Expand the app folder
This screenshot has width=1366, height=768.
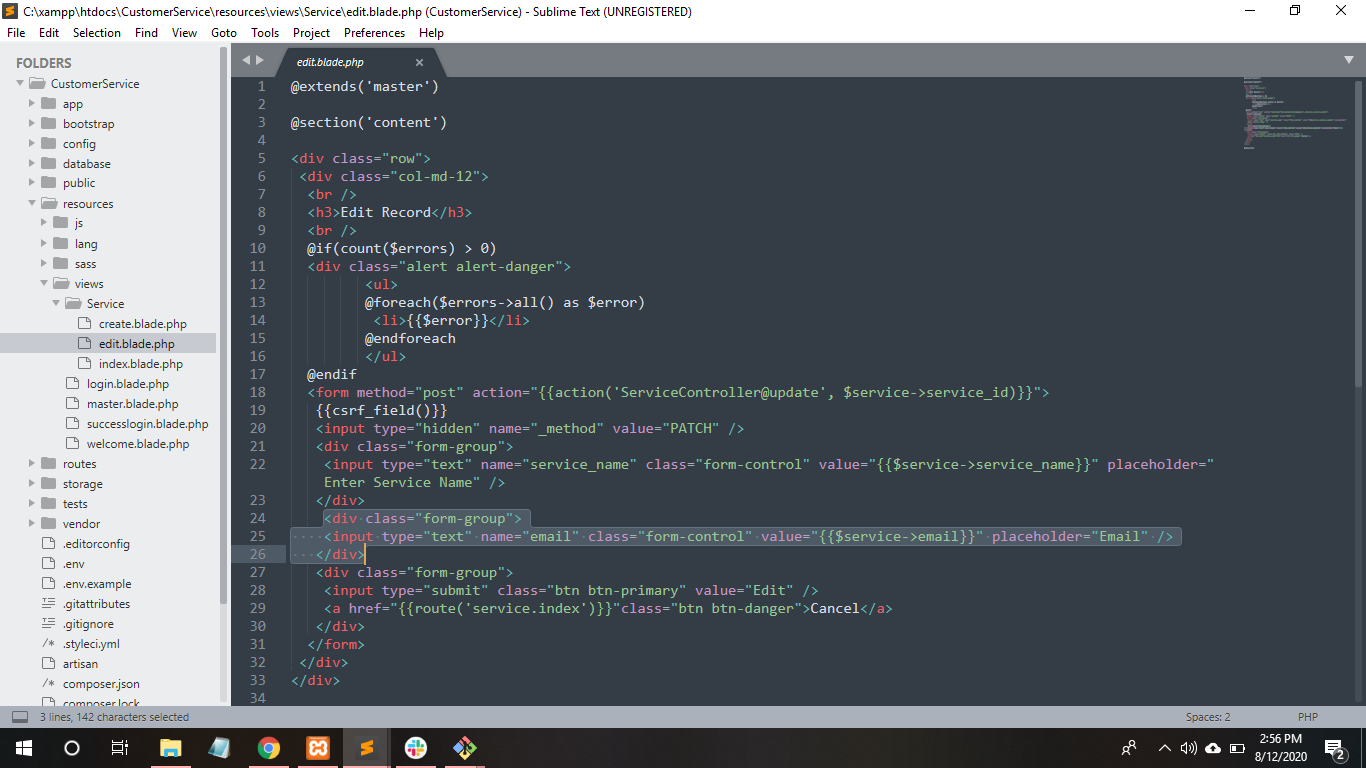(x=33, y=104)
